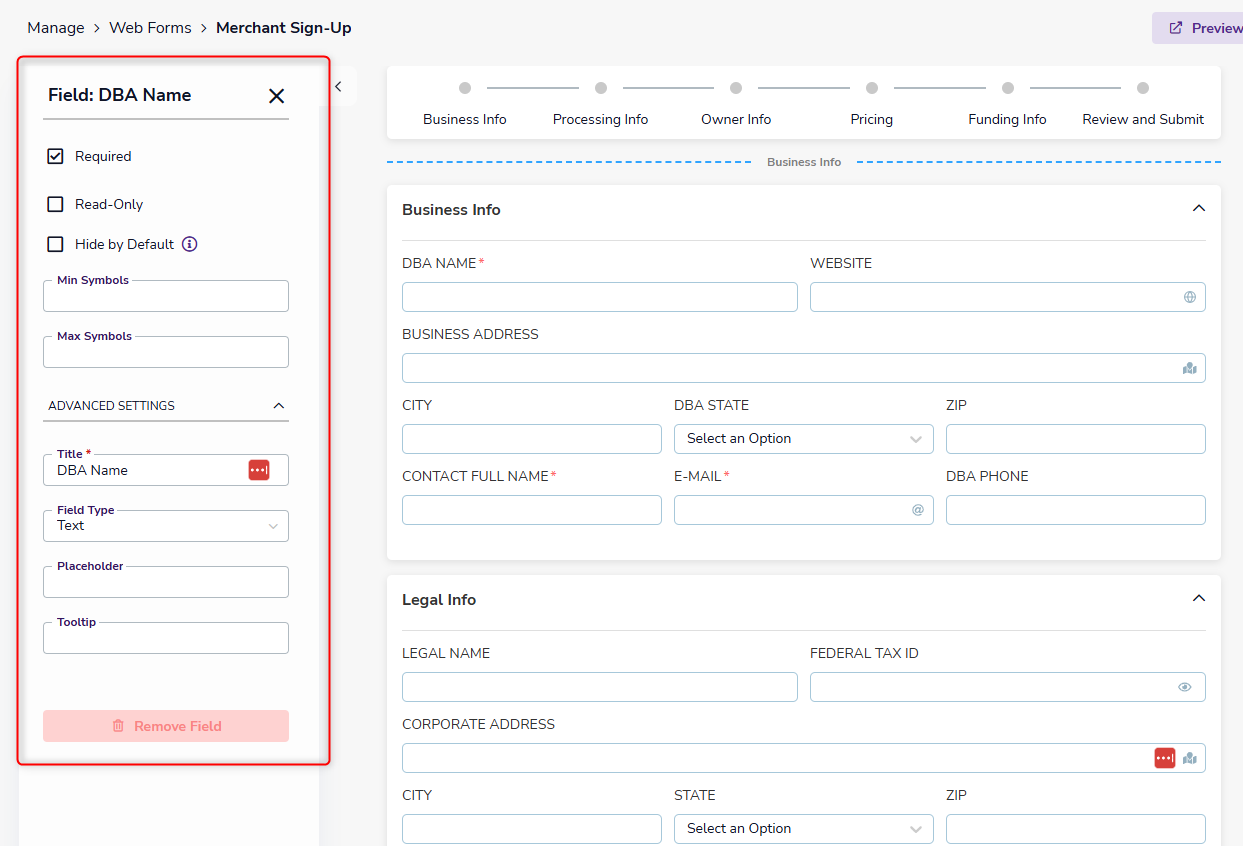This screenshot has height=846, width=1243.
Task: Open the Pricing step
Action: (872, 106)
